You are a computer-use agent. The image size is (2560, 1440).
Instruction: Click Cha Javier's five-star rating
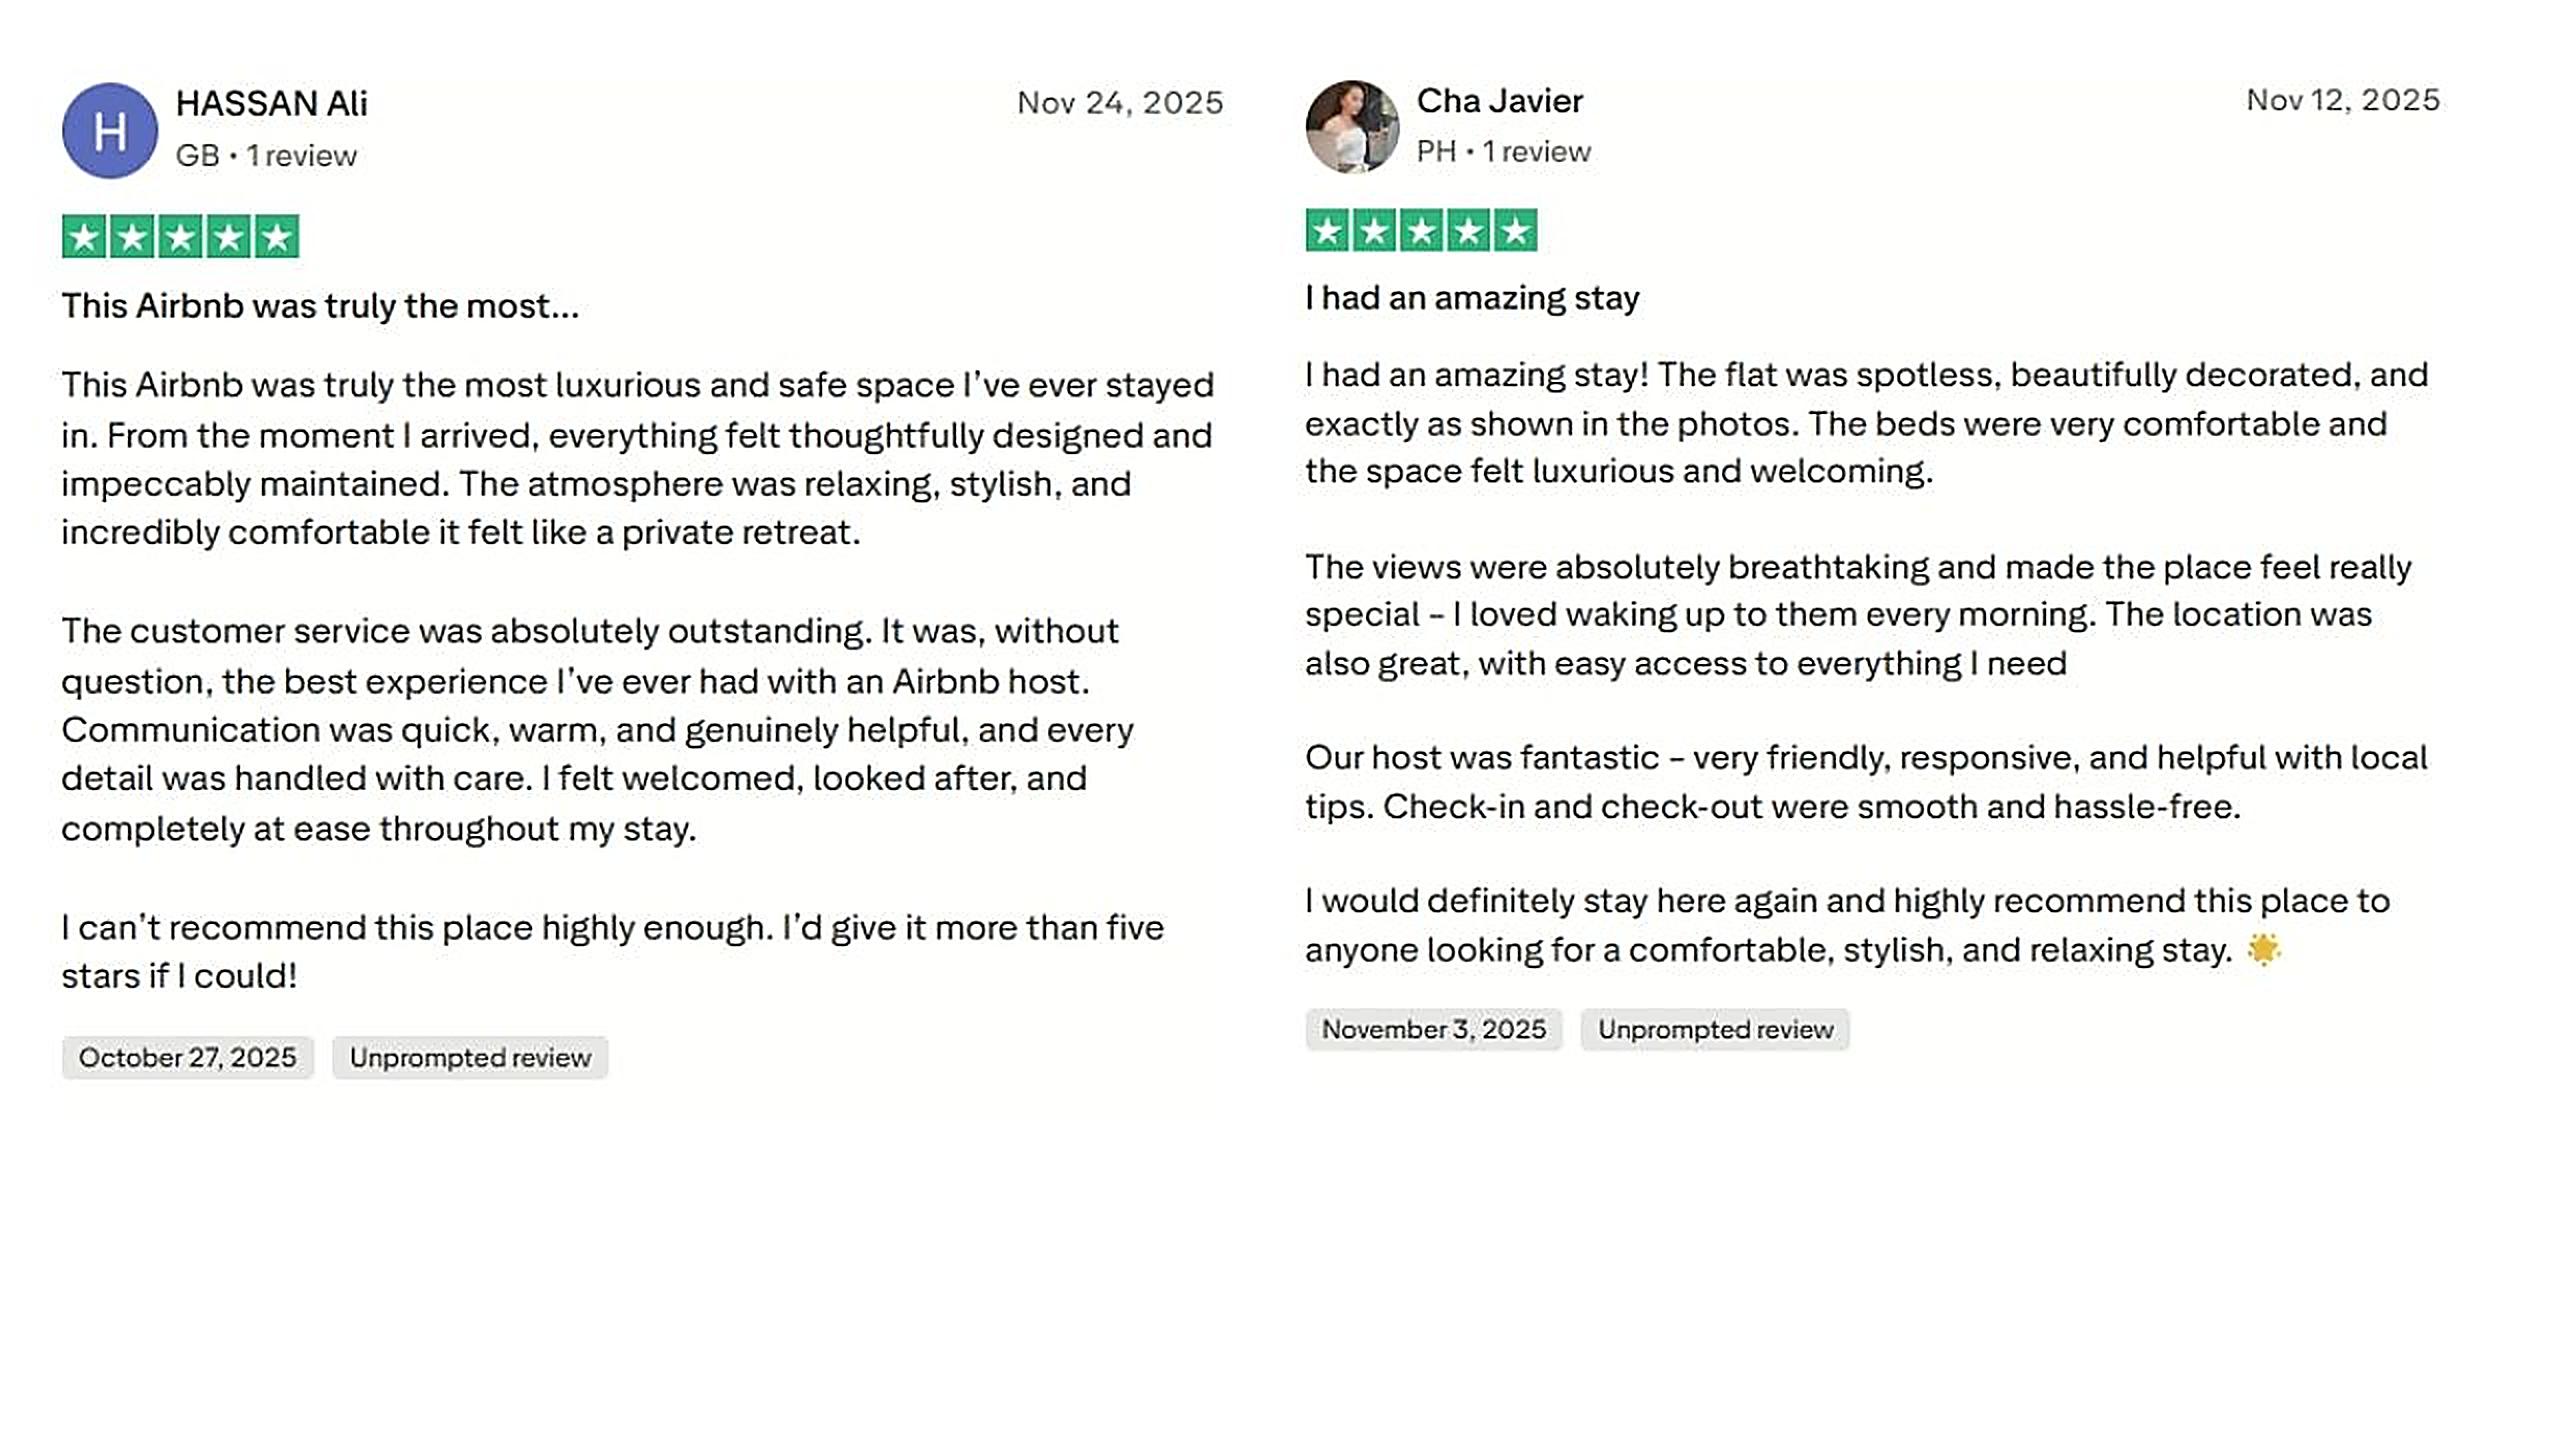coord(1420,231)
